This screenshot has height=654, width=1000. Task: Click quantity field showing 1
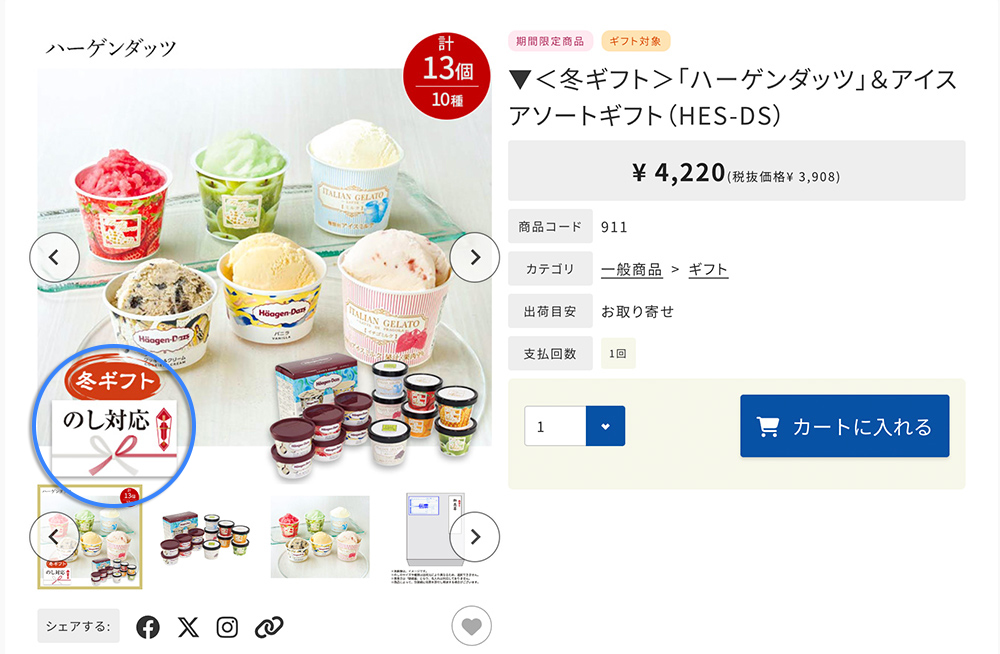coord(555,426)
